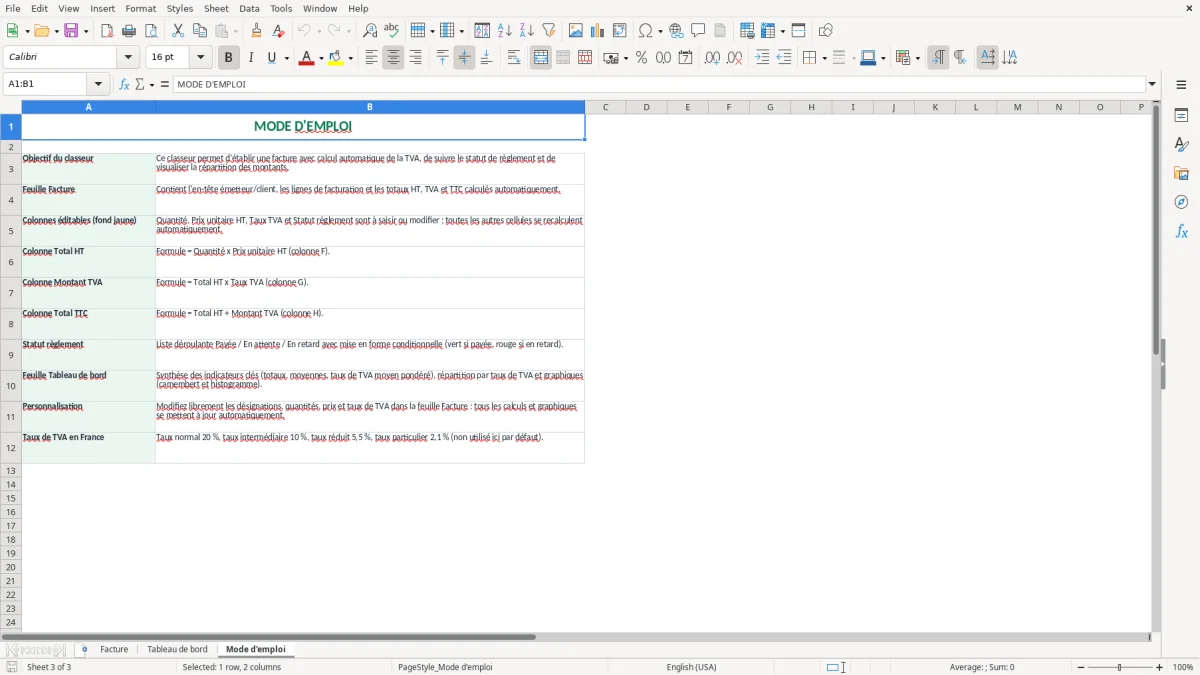Screen dimensions: 1200x675
Task: Sort descending
Action: pyautogui.click(x=527, y=31)
